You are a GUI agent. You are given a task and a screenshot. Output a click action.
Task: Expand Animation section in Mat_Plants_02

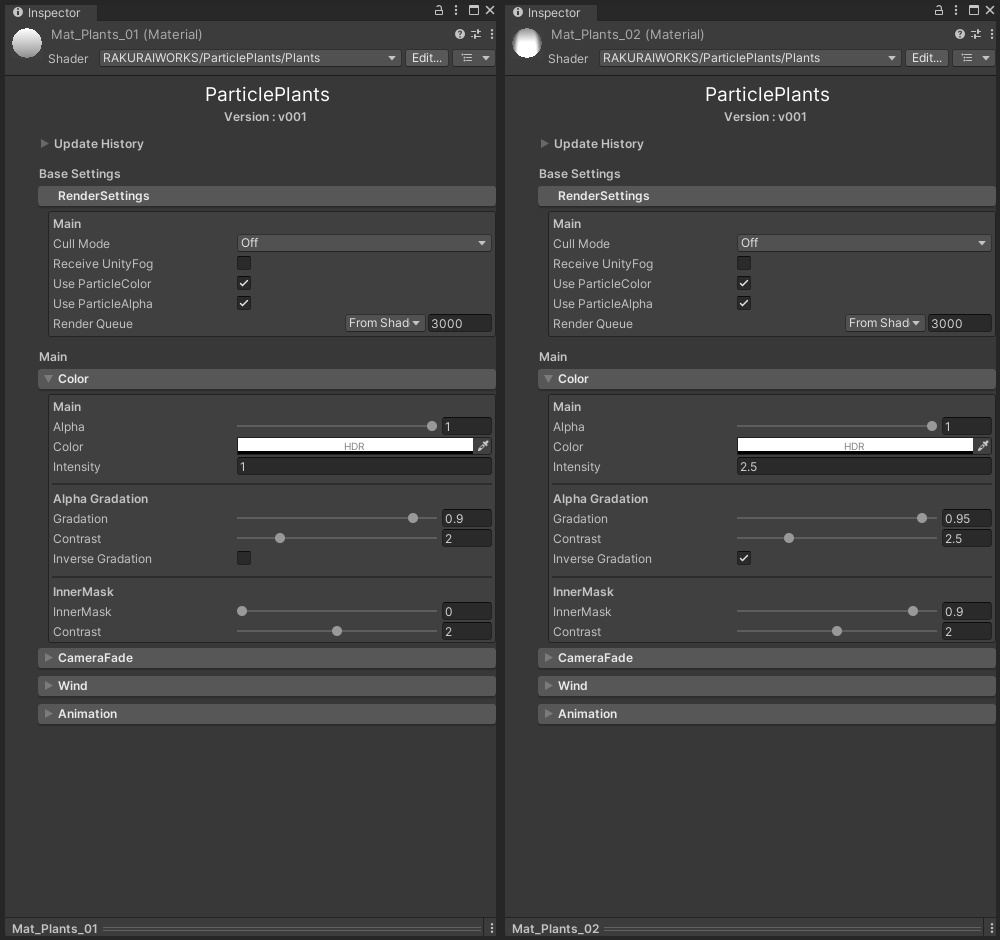tap(767, 714)
